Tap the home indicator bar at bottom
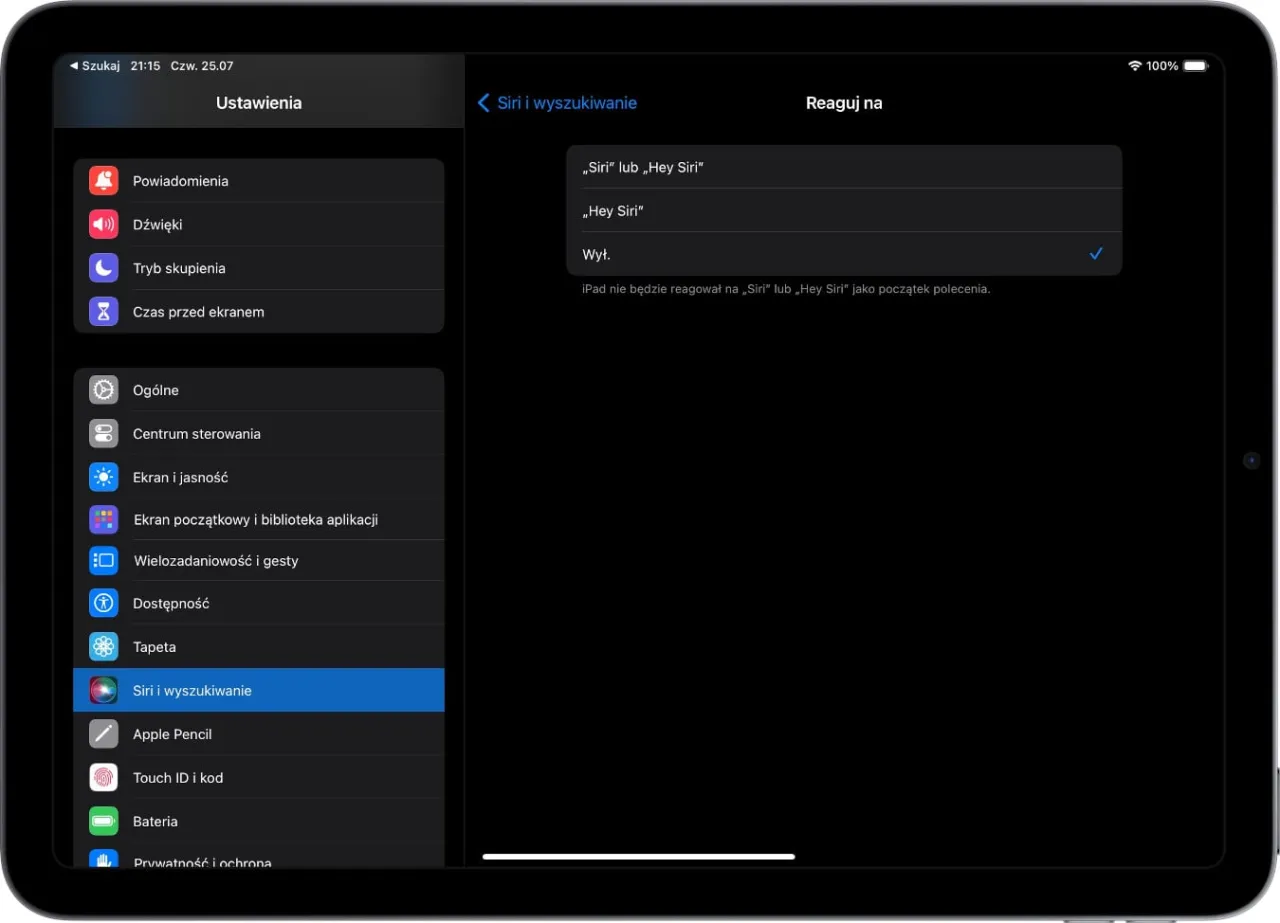The width and height of the screenshot is (1280, 923). pos(638,856)
